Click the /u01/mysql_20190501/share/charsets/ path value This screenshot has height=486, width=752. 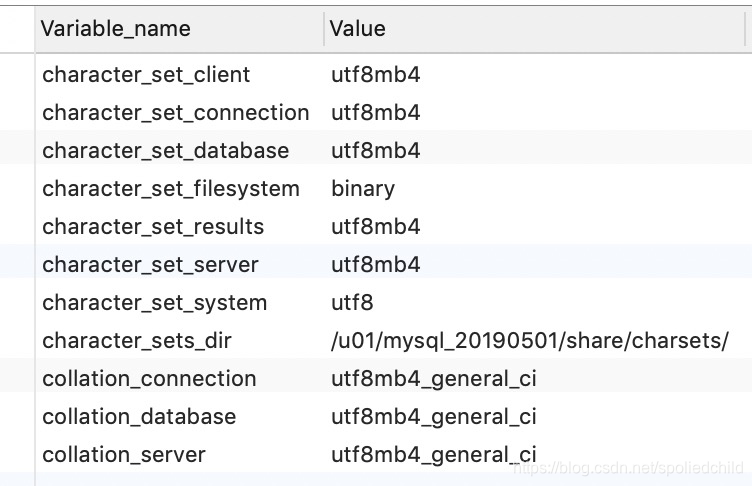tap(529, 341)
